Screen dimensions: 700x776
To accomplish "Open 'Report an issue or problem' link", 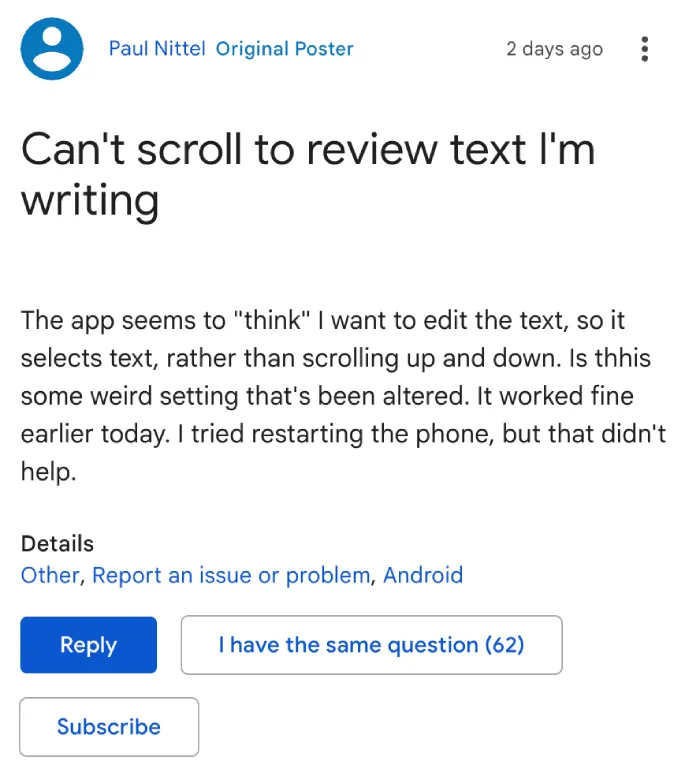I will point(231,576).
